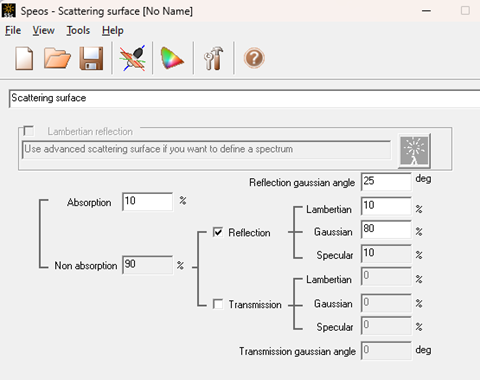Click the reflection Gaussian percentage field

tap(386, 229)
